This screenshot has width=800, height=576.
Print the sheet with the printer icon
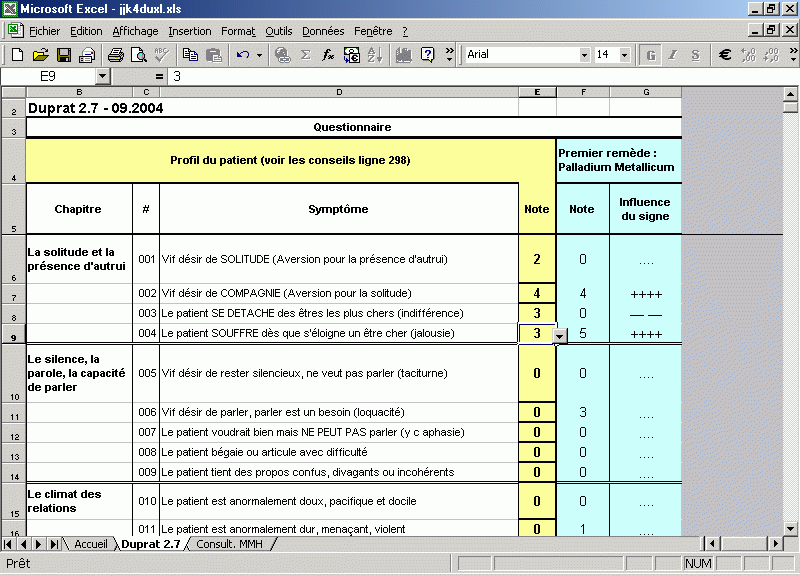click(x=116, y=55)
